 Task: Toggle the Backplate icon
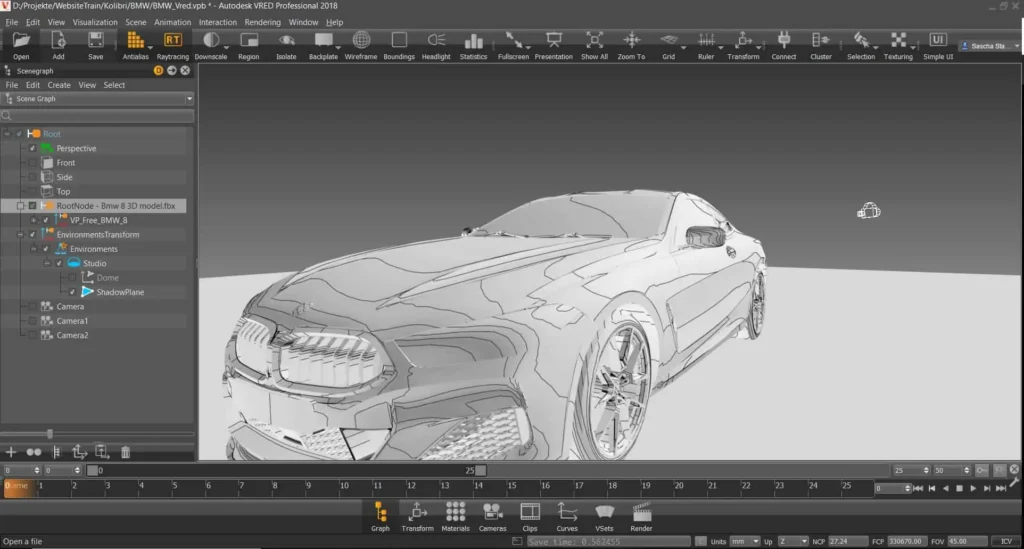(x=323, y=40)
